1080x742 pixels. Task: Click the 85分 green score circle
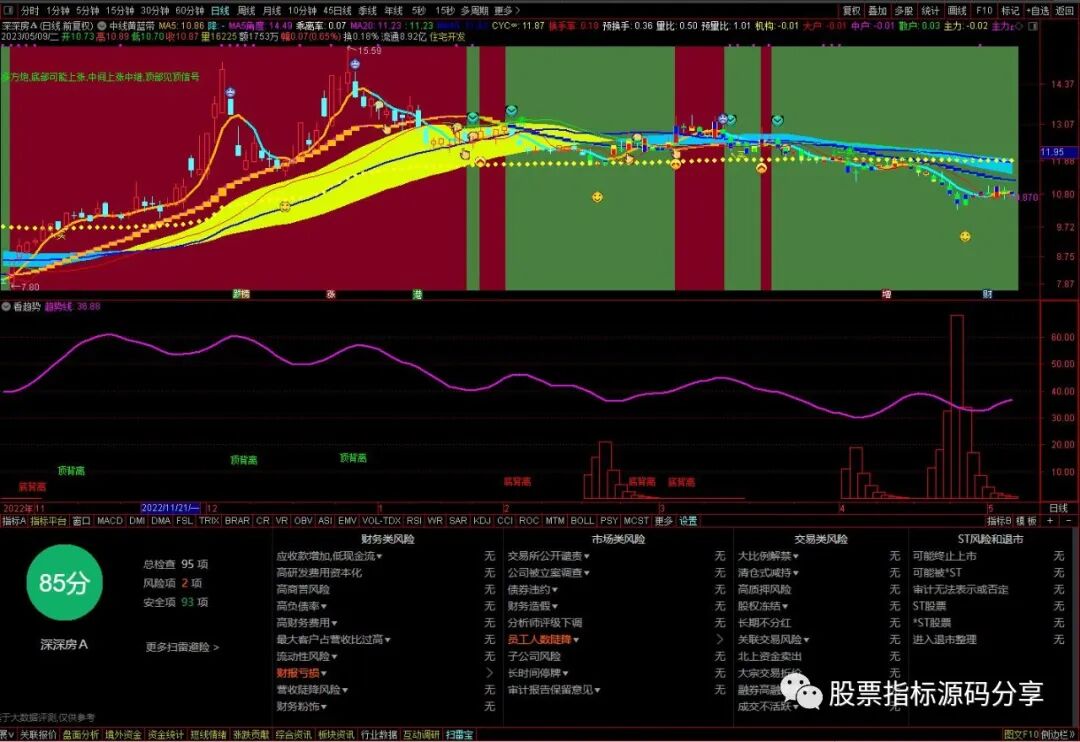(x=63, y=583)
